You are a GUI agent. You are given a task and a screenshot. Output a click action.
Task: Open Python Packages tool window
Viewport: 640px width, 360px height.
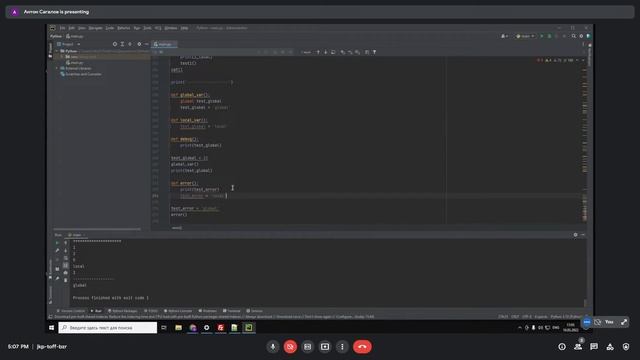pos(122,311)
